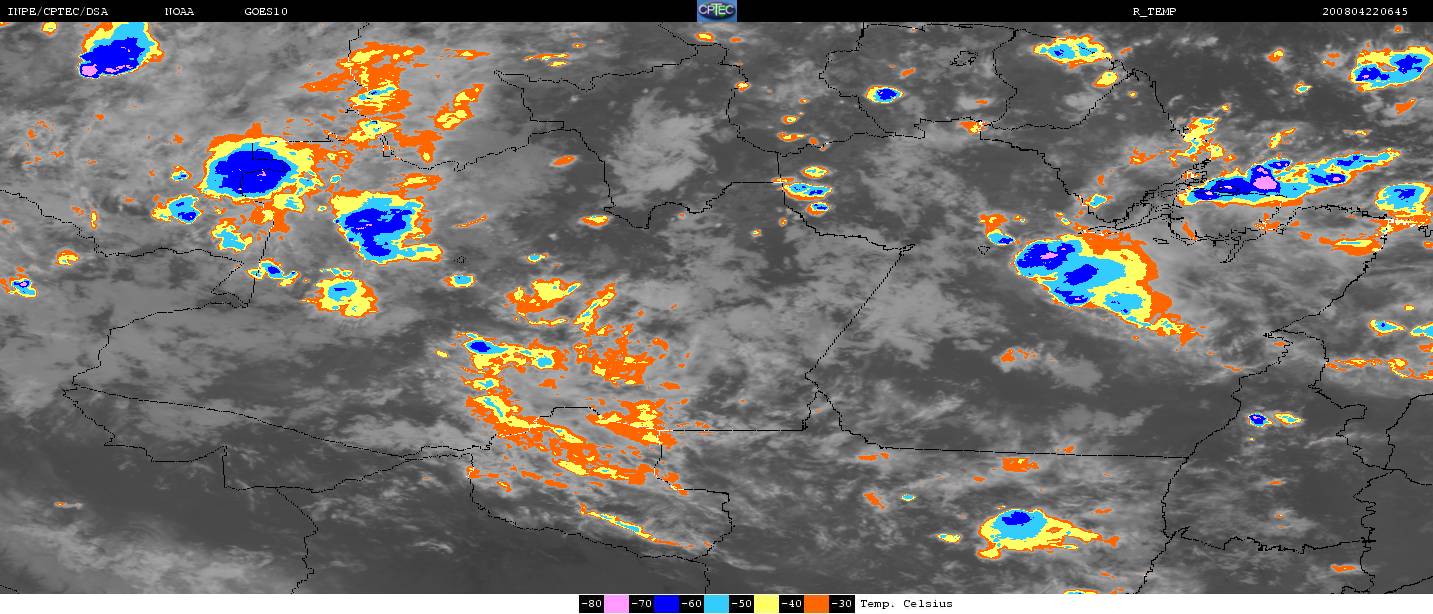Click the "-40" legend value

[x=791, y=604]
